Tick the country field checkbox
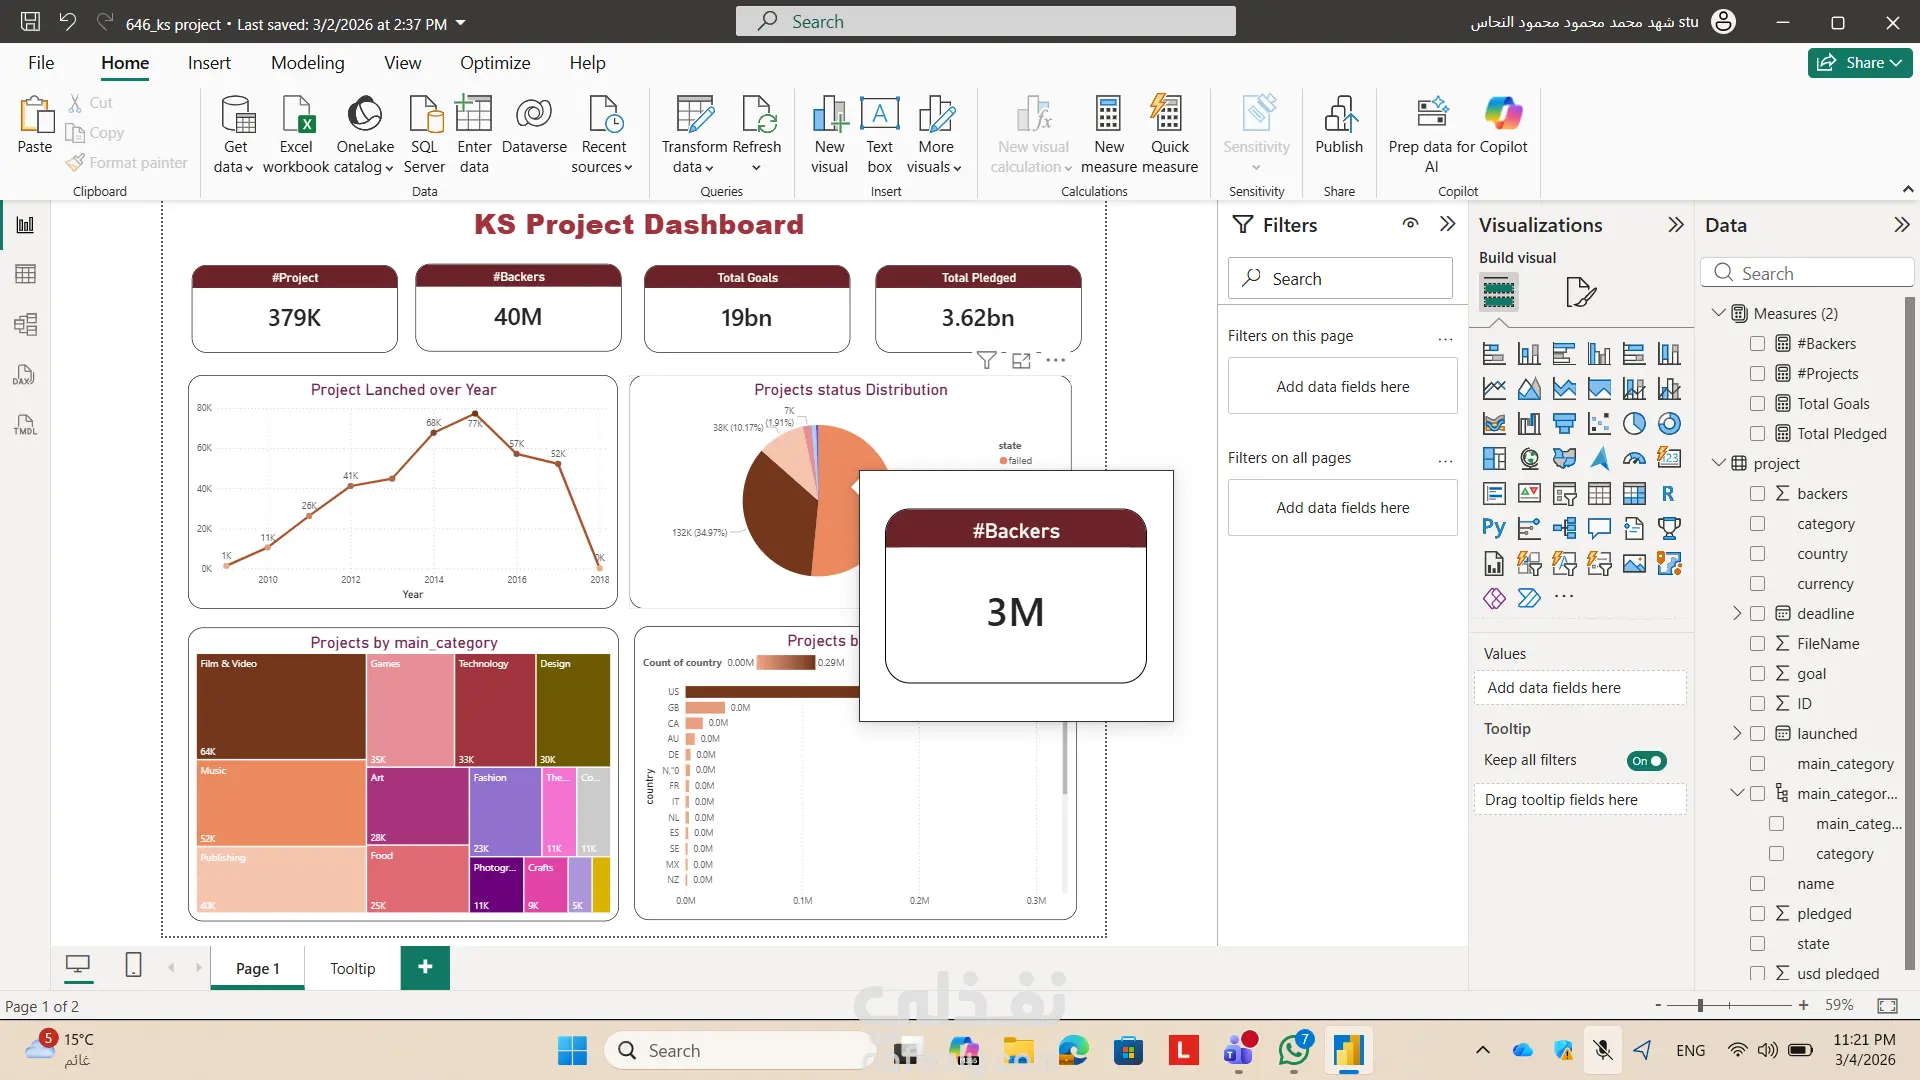 (x=1757, y=553)
